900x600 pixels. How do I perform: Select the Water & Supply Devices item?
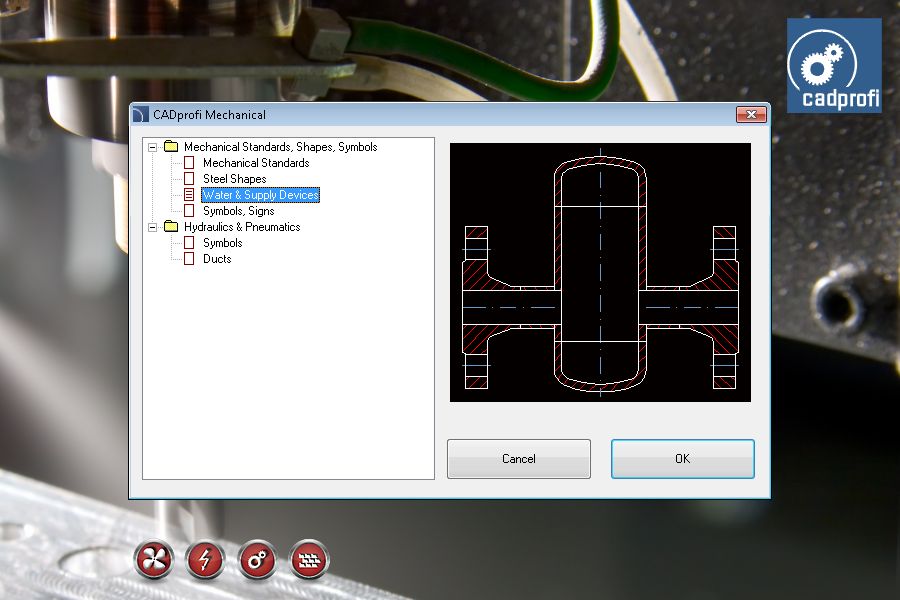(x=261, y=195)
